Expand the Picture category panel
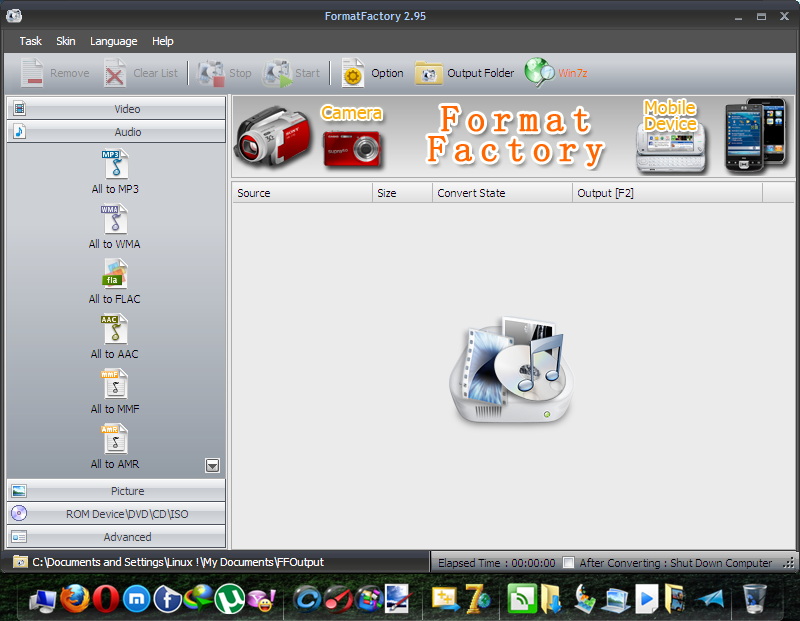This screenshot has height=621, width=800. (x=116, y=490)
